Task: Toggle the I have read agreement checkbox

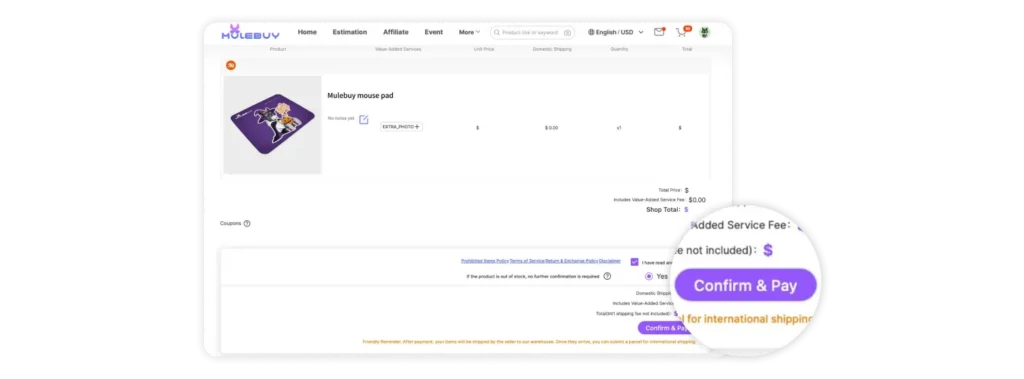Action: tap(634, 262)
